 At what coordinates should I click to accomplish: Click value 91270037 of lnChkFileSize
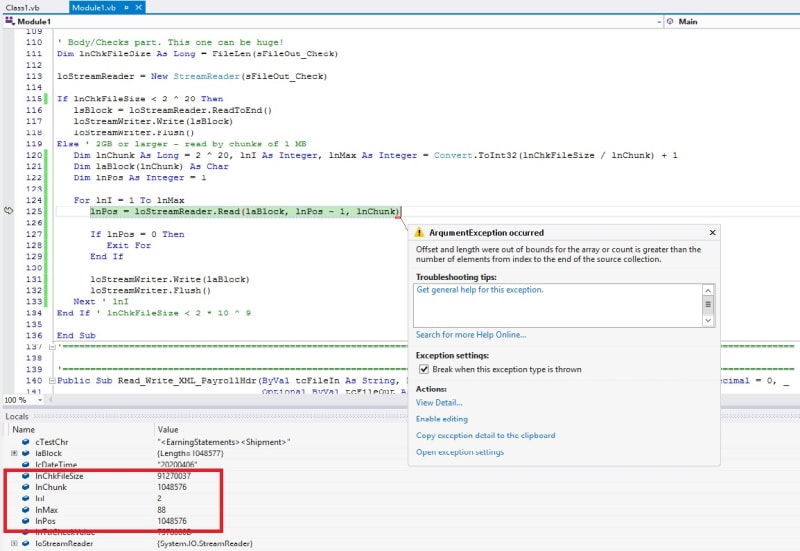pyautogui.click(x=174, y=476)
